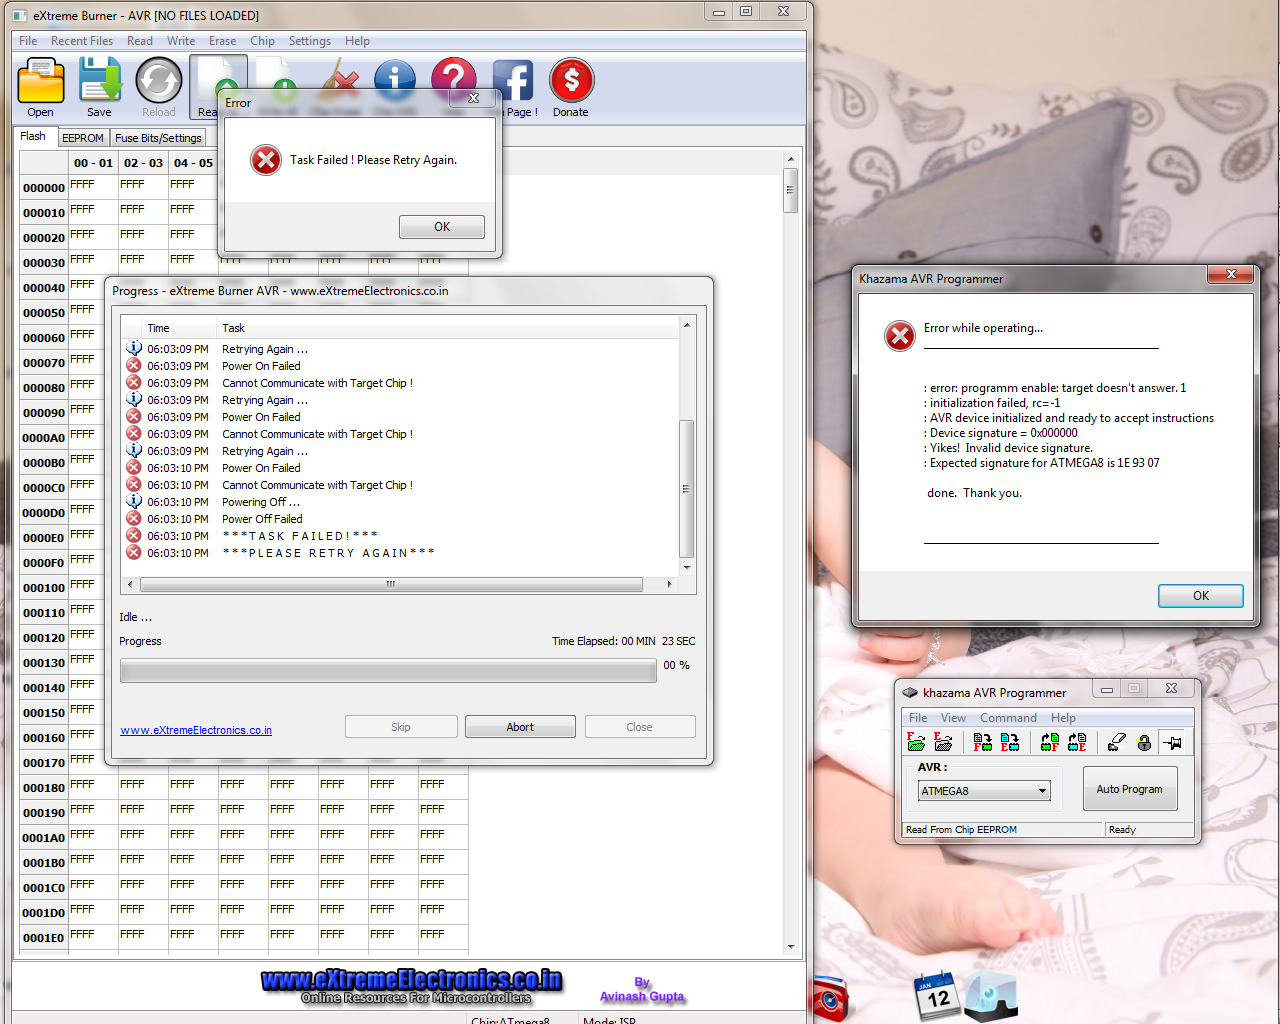Switch to the Flash tab
The height and width of the screenshot is (1024, 1280).
coord(34,136)
